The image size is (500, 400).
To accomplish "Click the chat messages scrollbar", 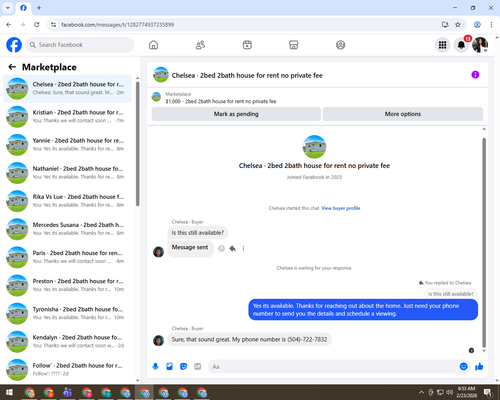I will [x=484, y=243].
